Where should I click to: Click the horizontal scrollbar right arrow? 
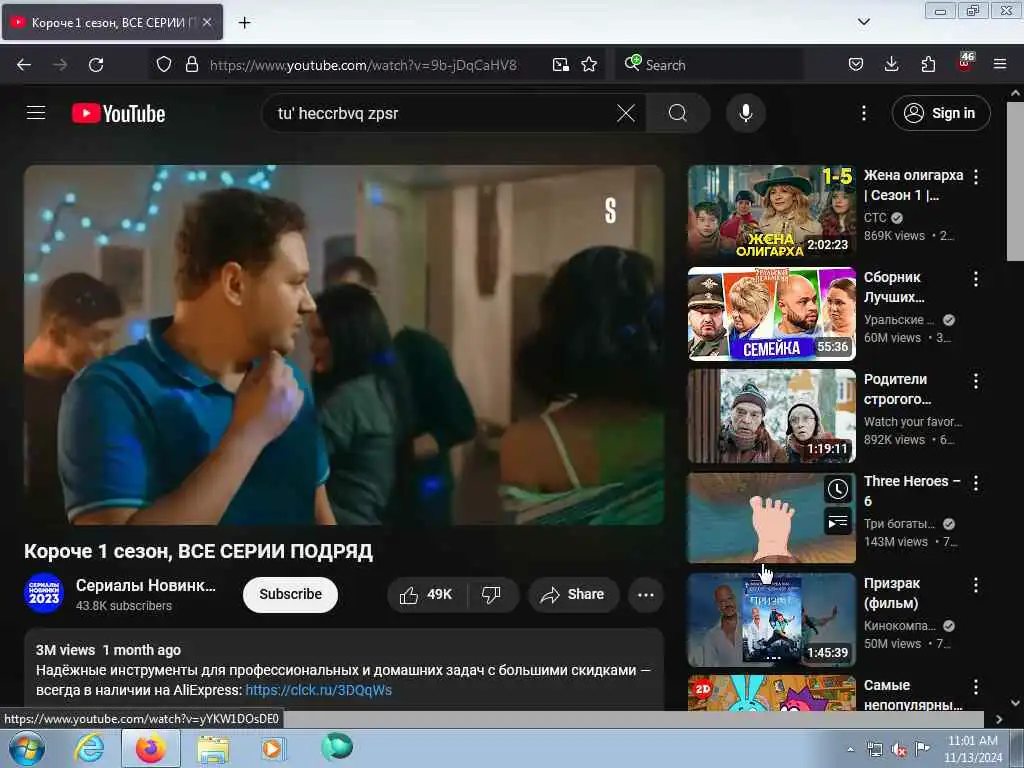[x=999, y=719]
